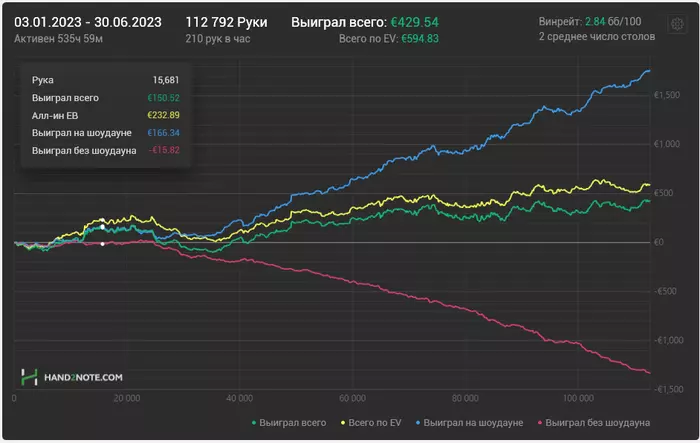The image size is (700, 443).
Task: Click the 20 000 x-axis label
Action: pyautogui.click(x=127, y=398)
